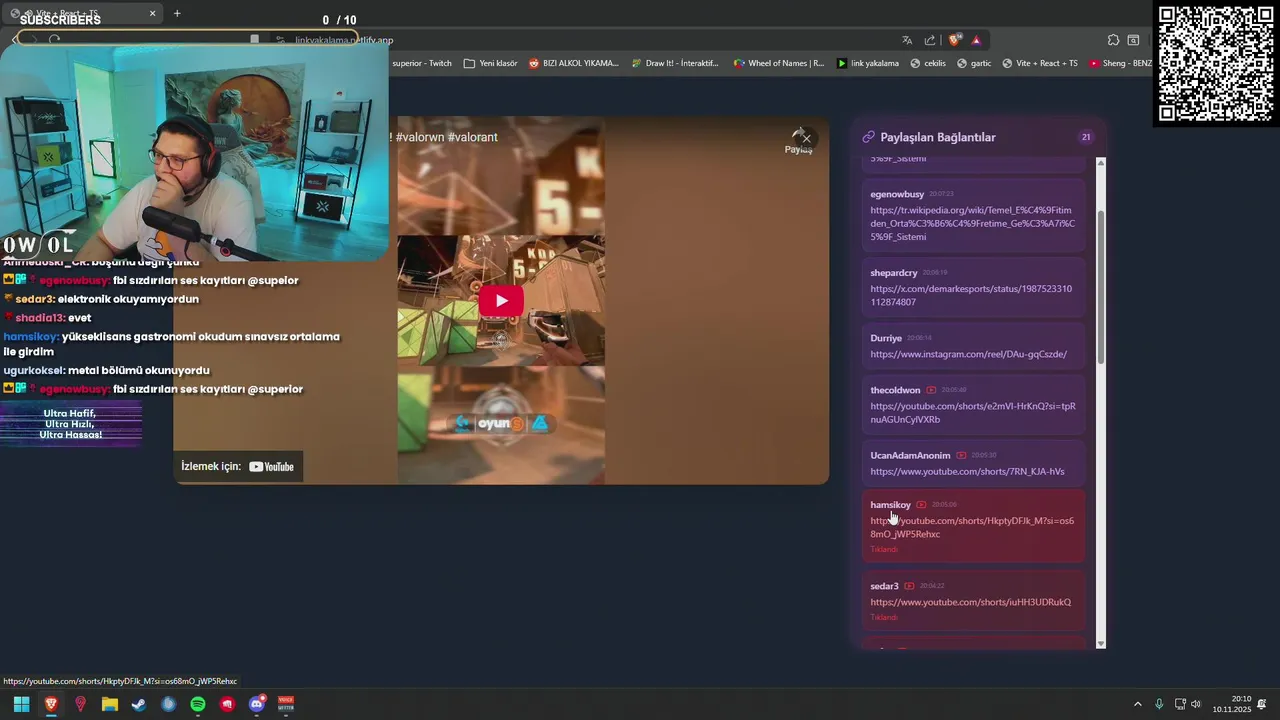Open Discord from the taskbar
Screen dimensions: 1280x720
257,704
